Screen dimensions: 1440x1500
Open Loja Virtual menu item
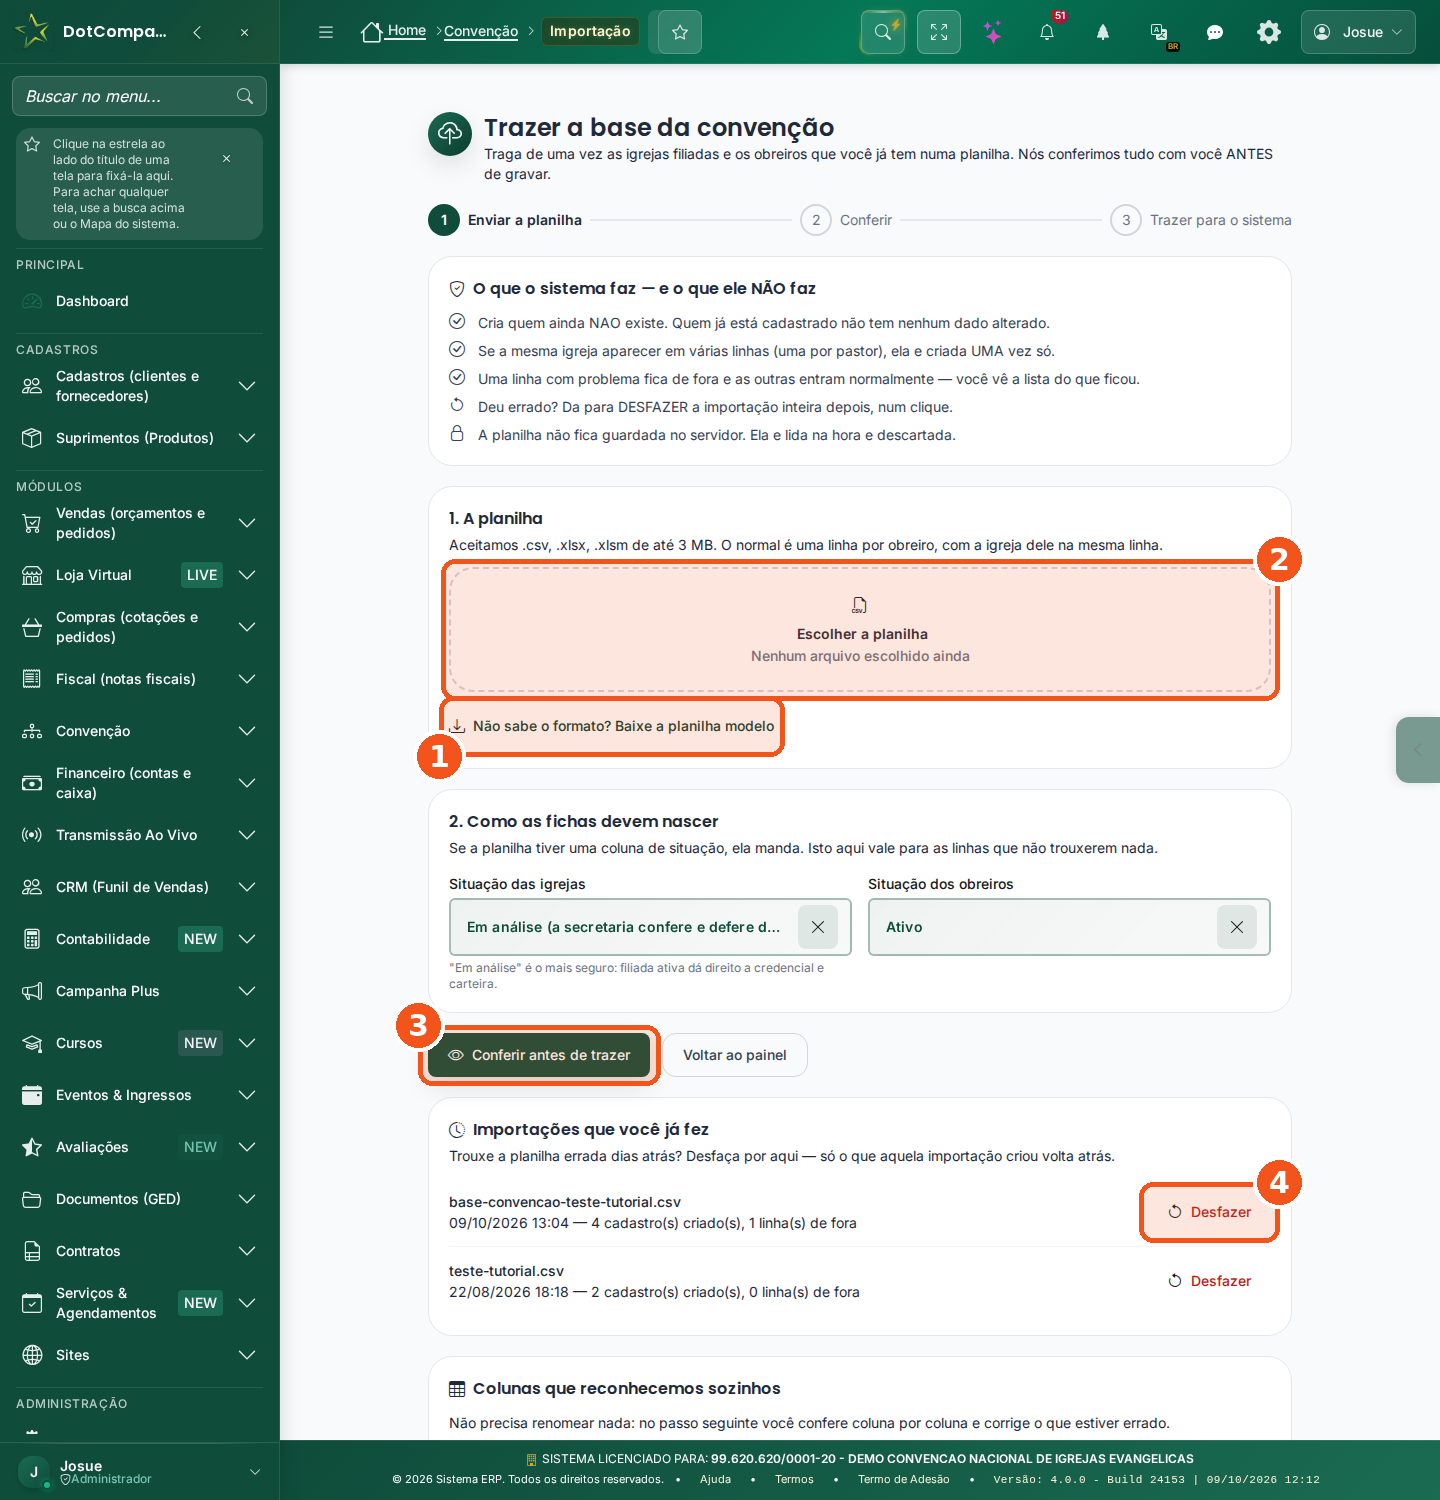139,575
